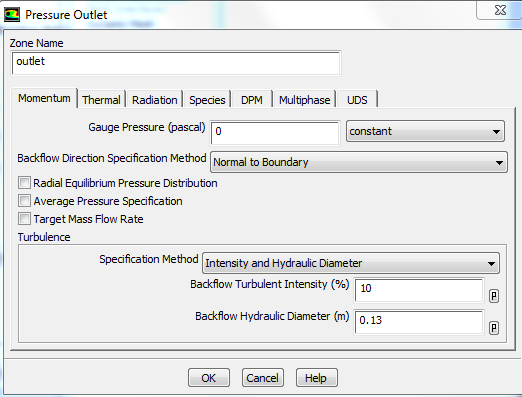
Task: Enable Radial Equilibrium Pressure Distribution checkbox
Action: tap(24, 183)
